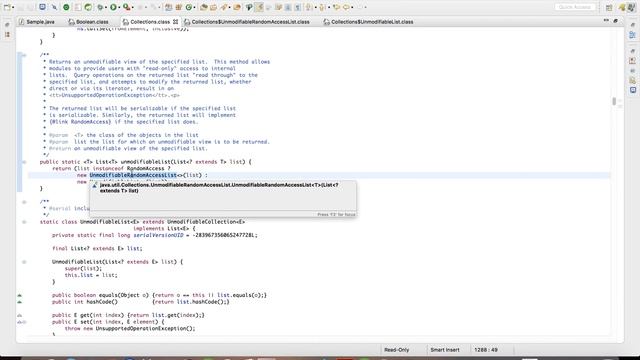
Task: Minimize the editor area
Action: point(606,20)
